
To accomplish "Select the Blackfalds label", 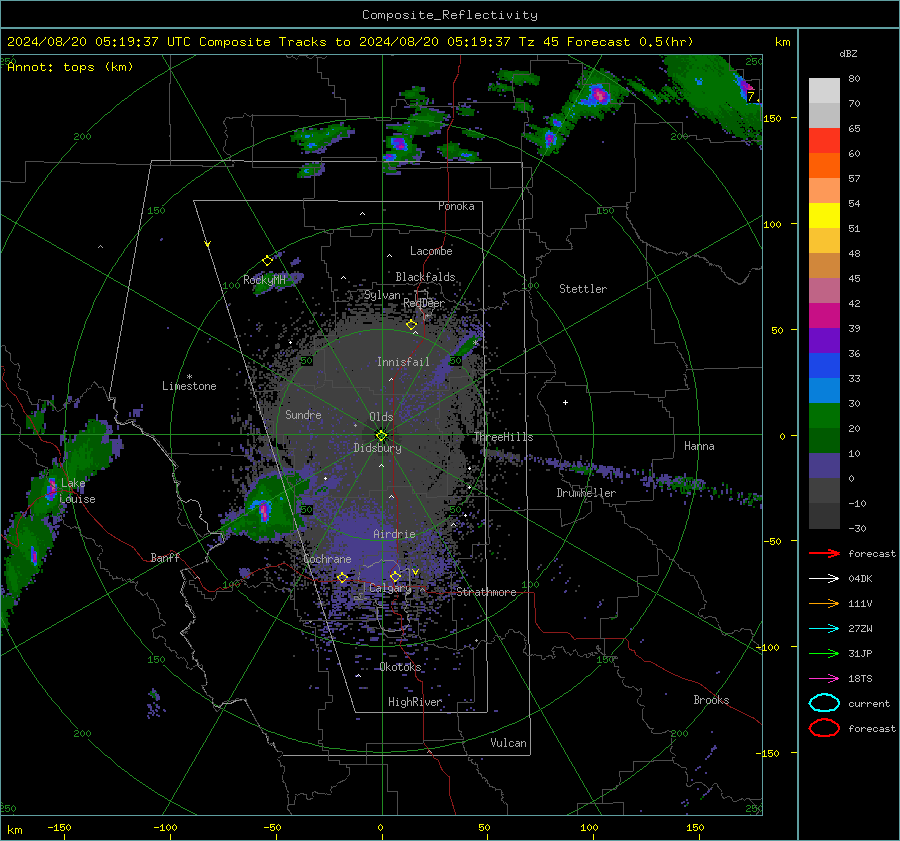I will [425, 277].
